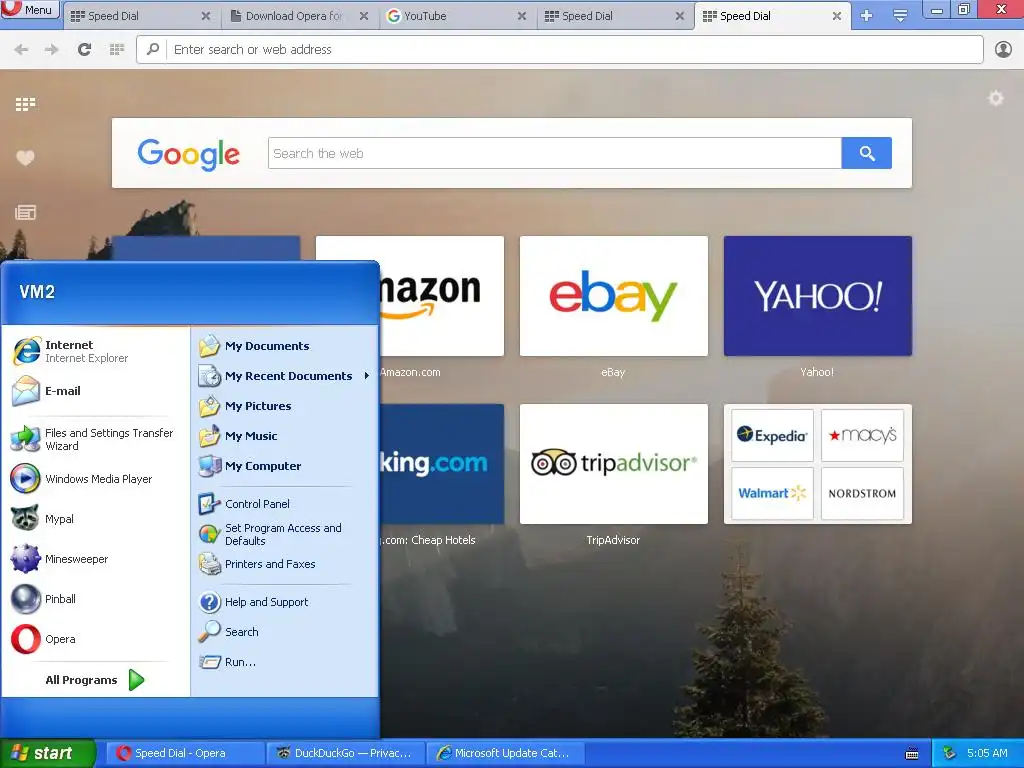Open My Pictures
This screenshot has height=768, width=1024.
point(285,406)
